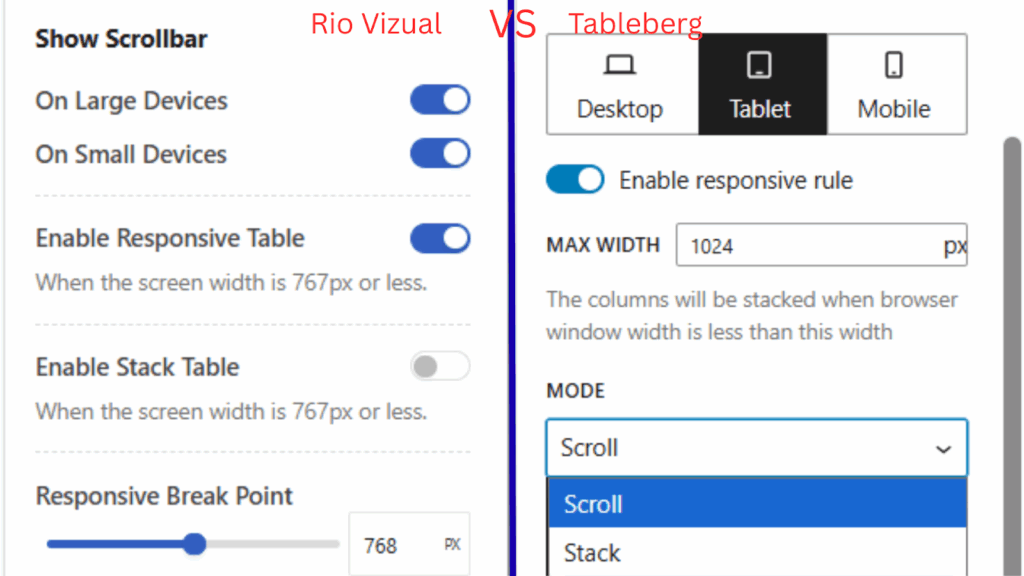Image resolution: width=1024 pixels, height=576 pixels.
Task: Switch to the Mobile tab label
Action: (x=894, y=109)
